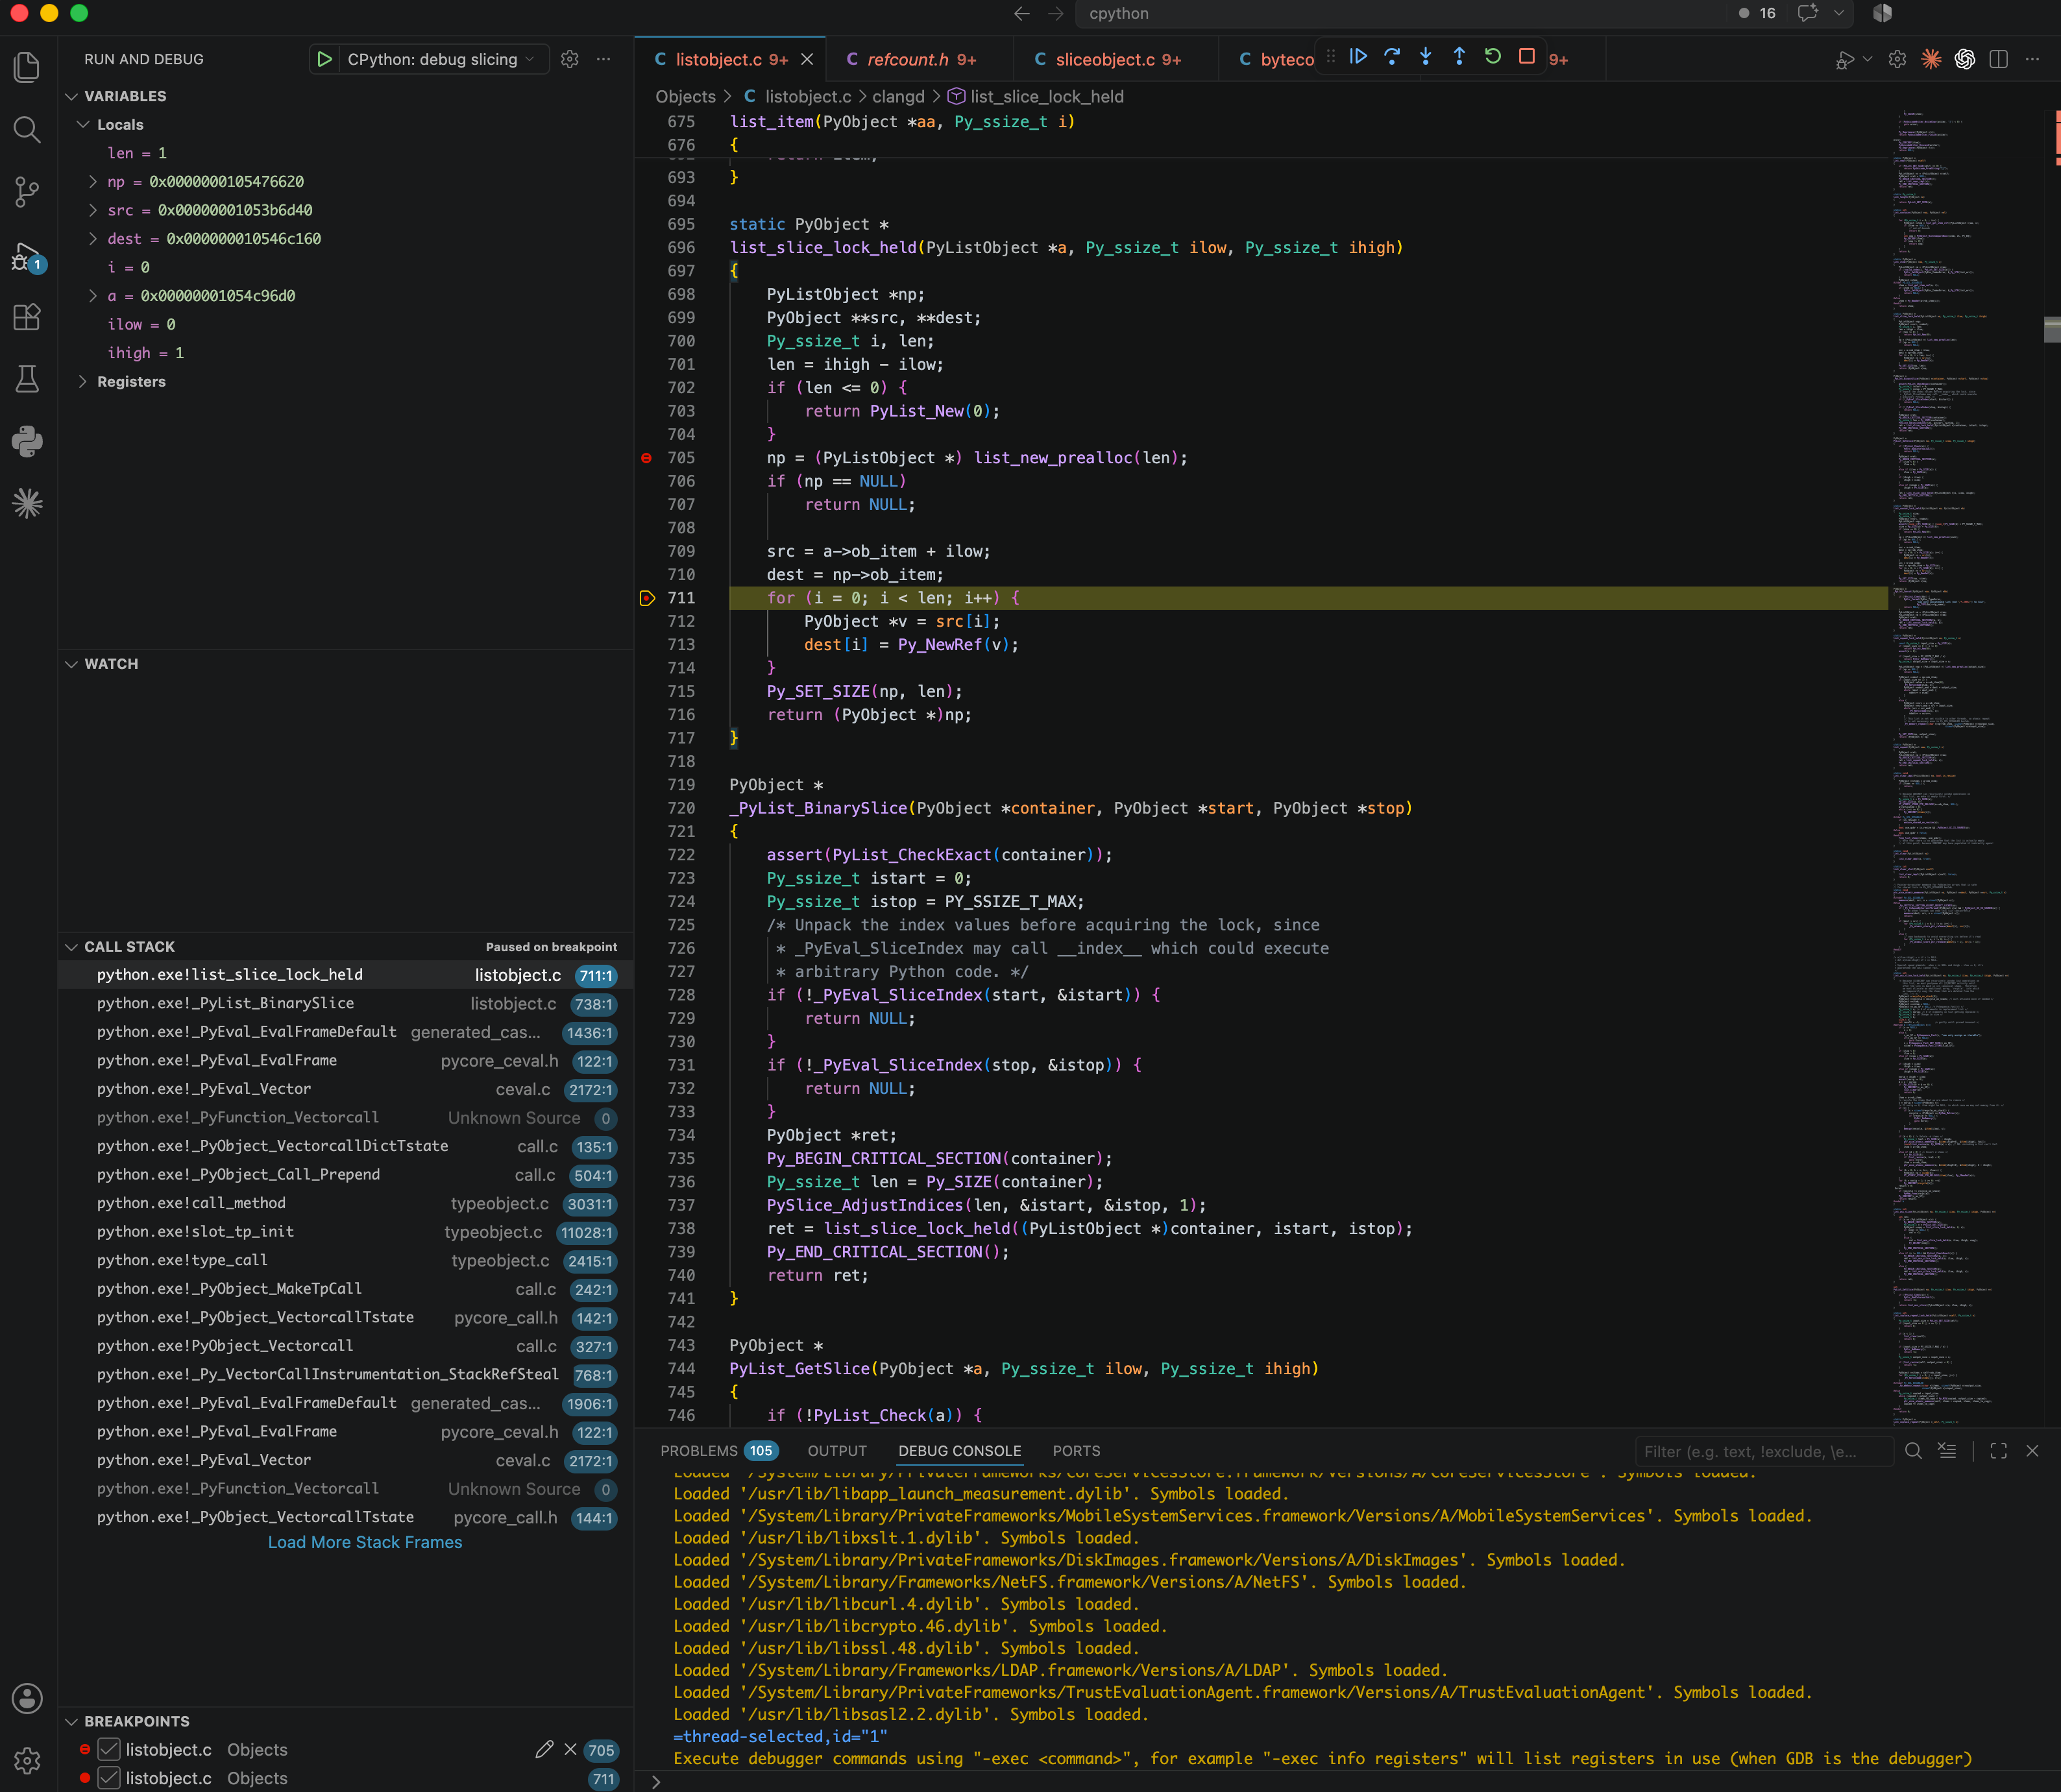Open the Testing beaker view
Screen dimensions: 2061x1792
pos(27,379)
